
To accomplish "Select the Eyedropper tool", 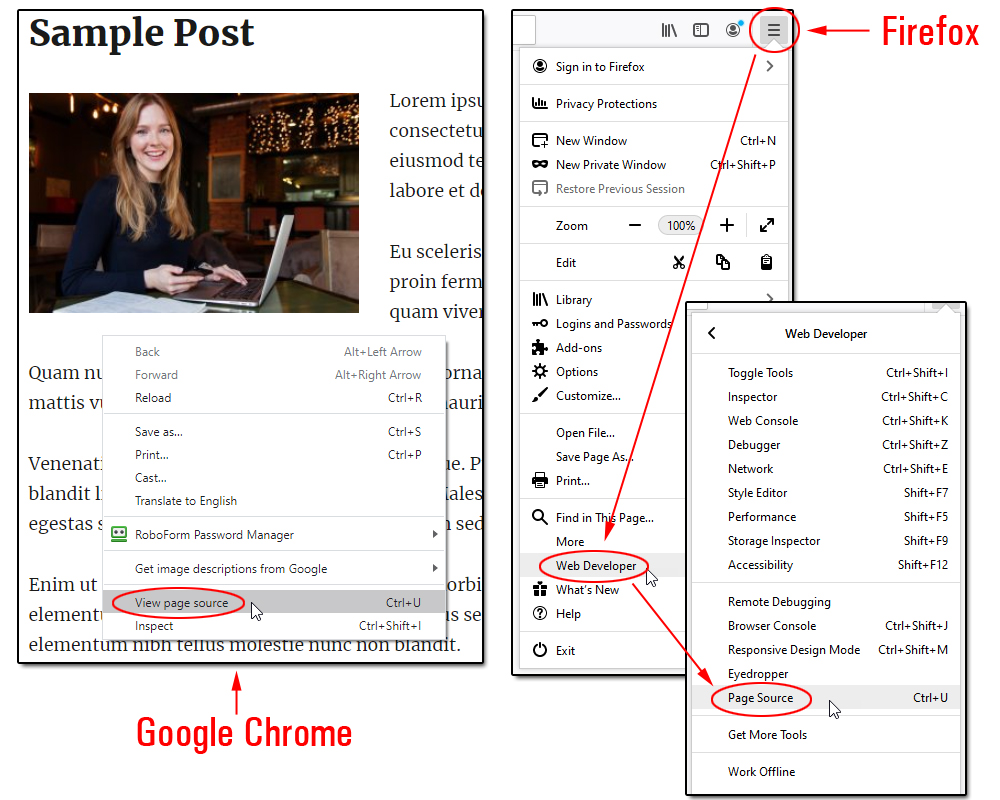I will click(x=826, y=674).
